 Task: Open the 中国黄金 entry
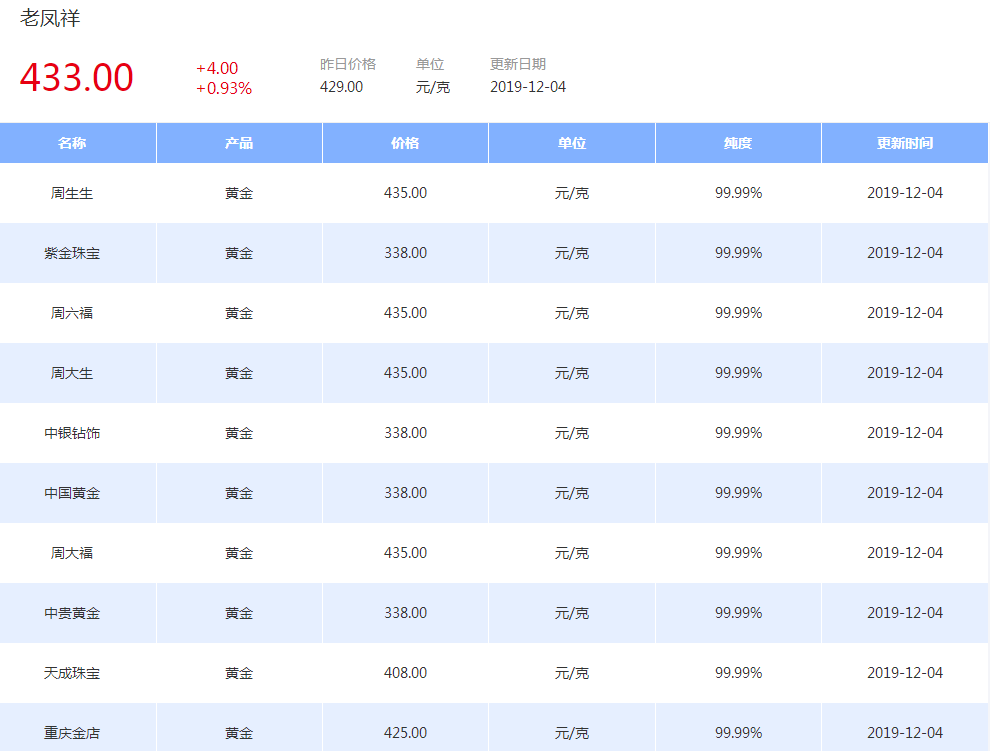point(72,493)
